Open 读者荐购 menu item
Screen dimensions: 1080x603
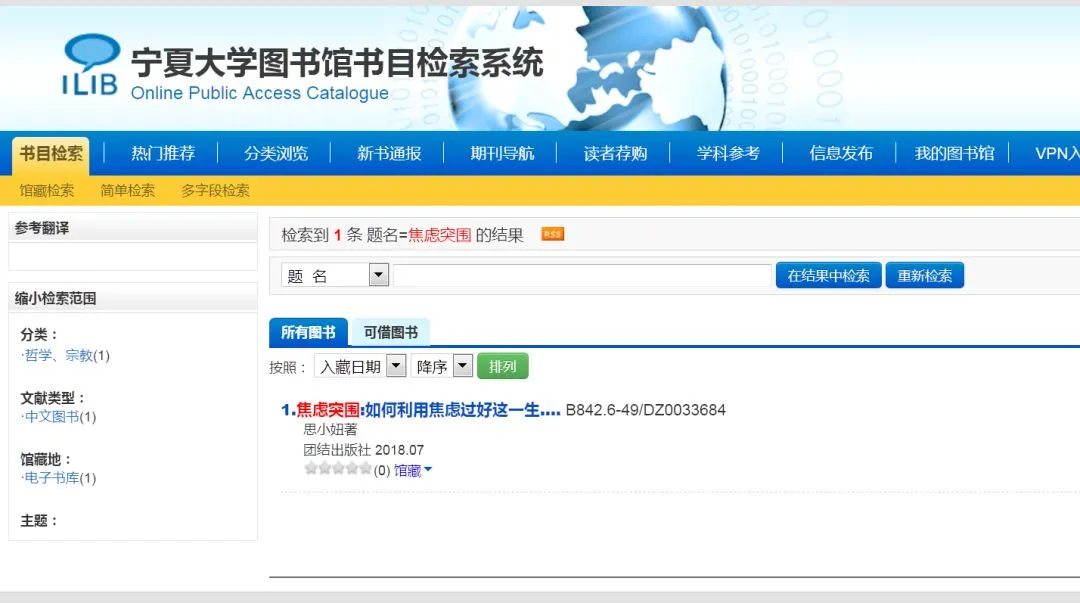pyautogui.click(x=615, y=153)
